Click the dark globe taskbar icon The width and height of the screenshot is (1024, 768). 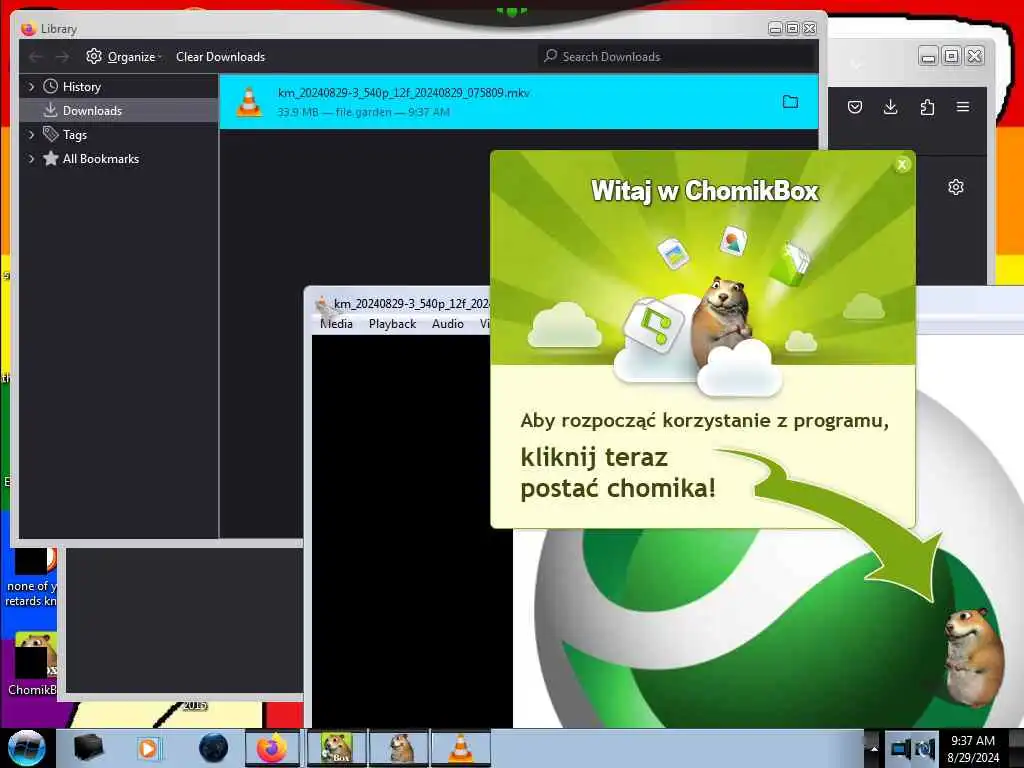tap(214, 748)
